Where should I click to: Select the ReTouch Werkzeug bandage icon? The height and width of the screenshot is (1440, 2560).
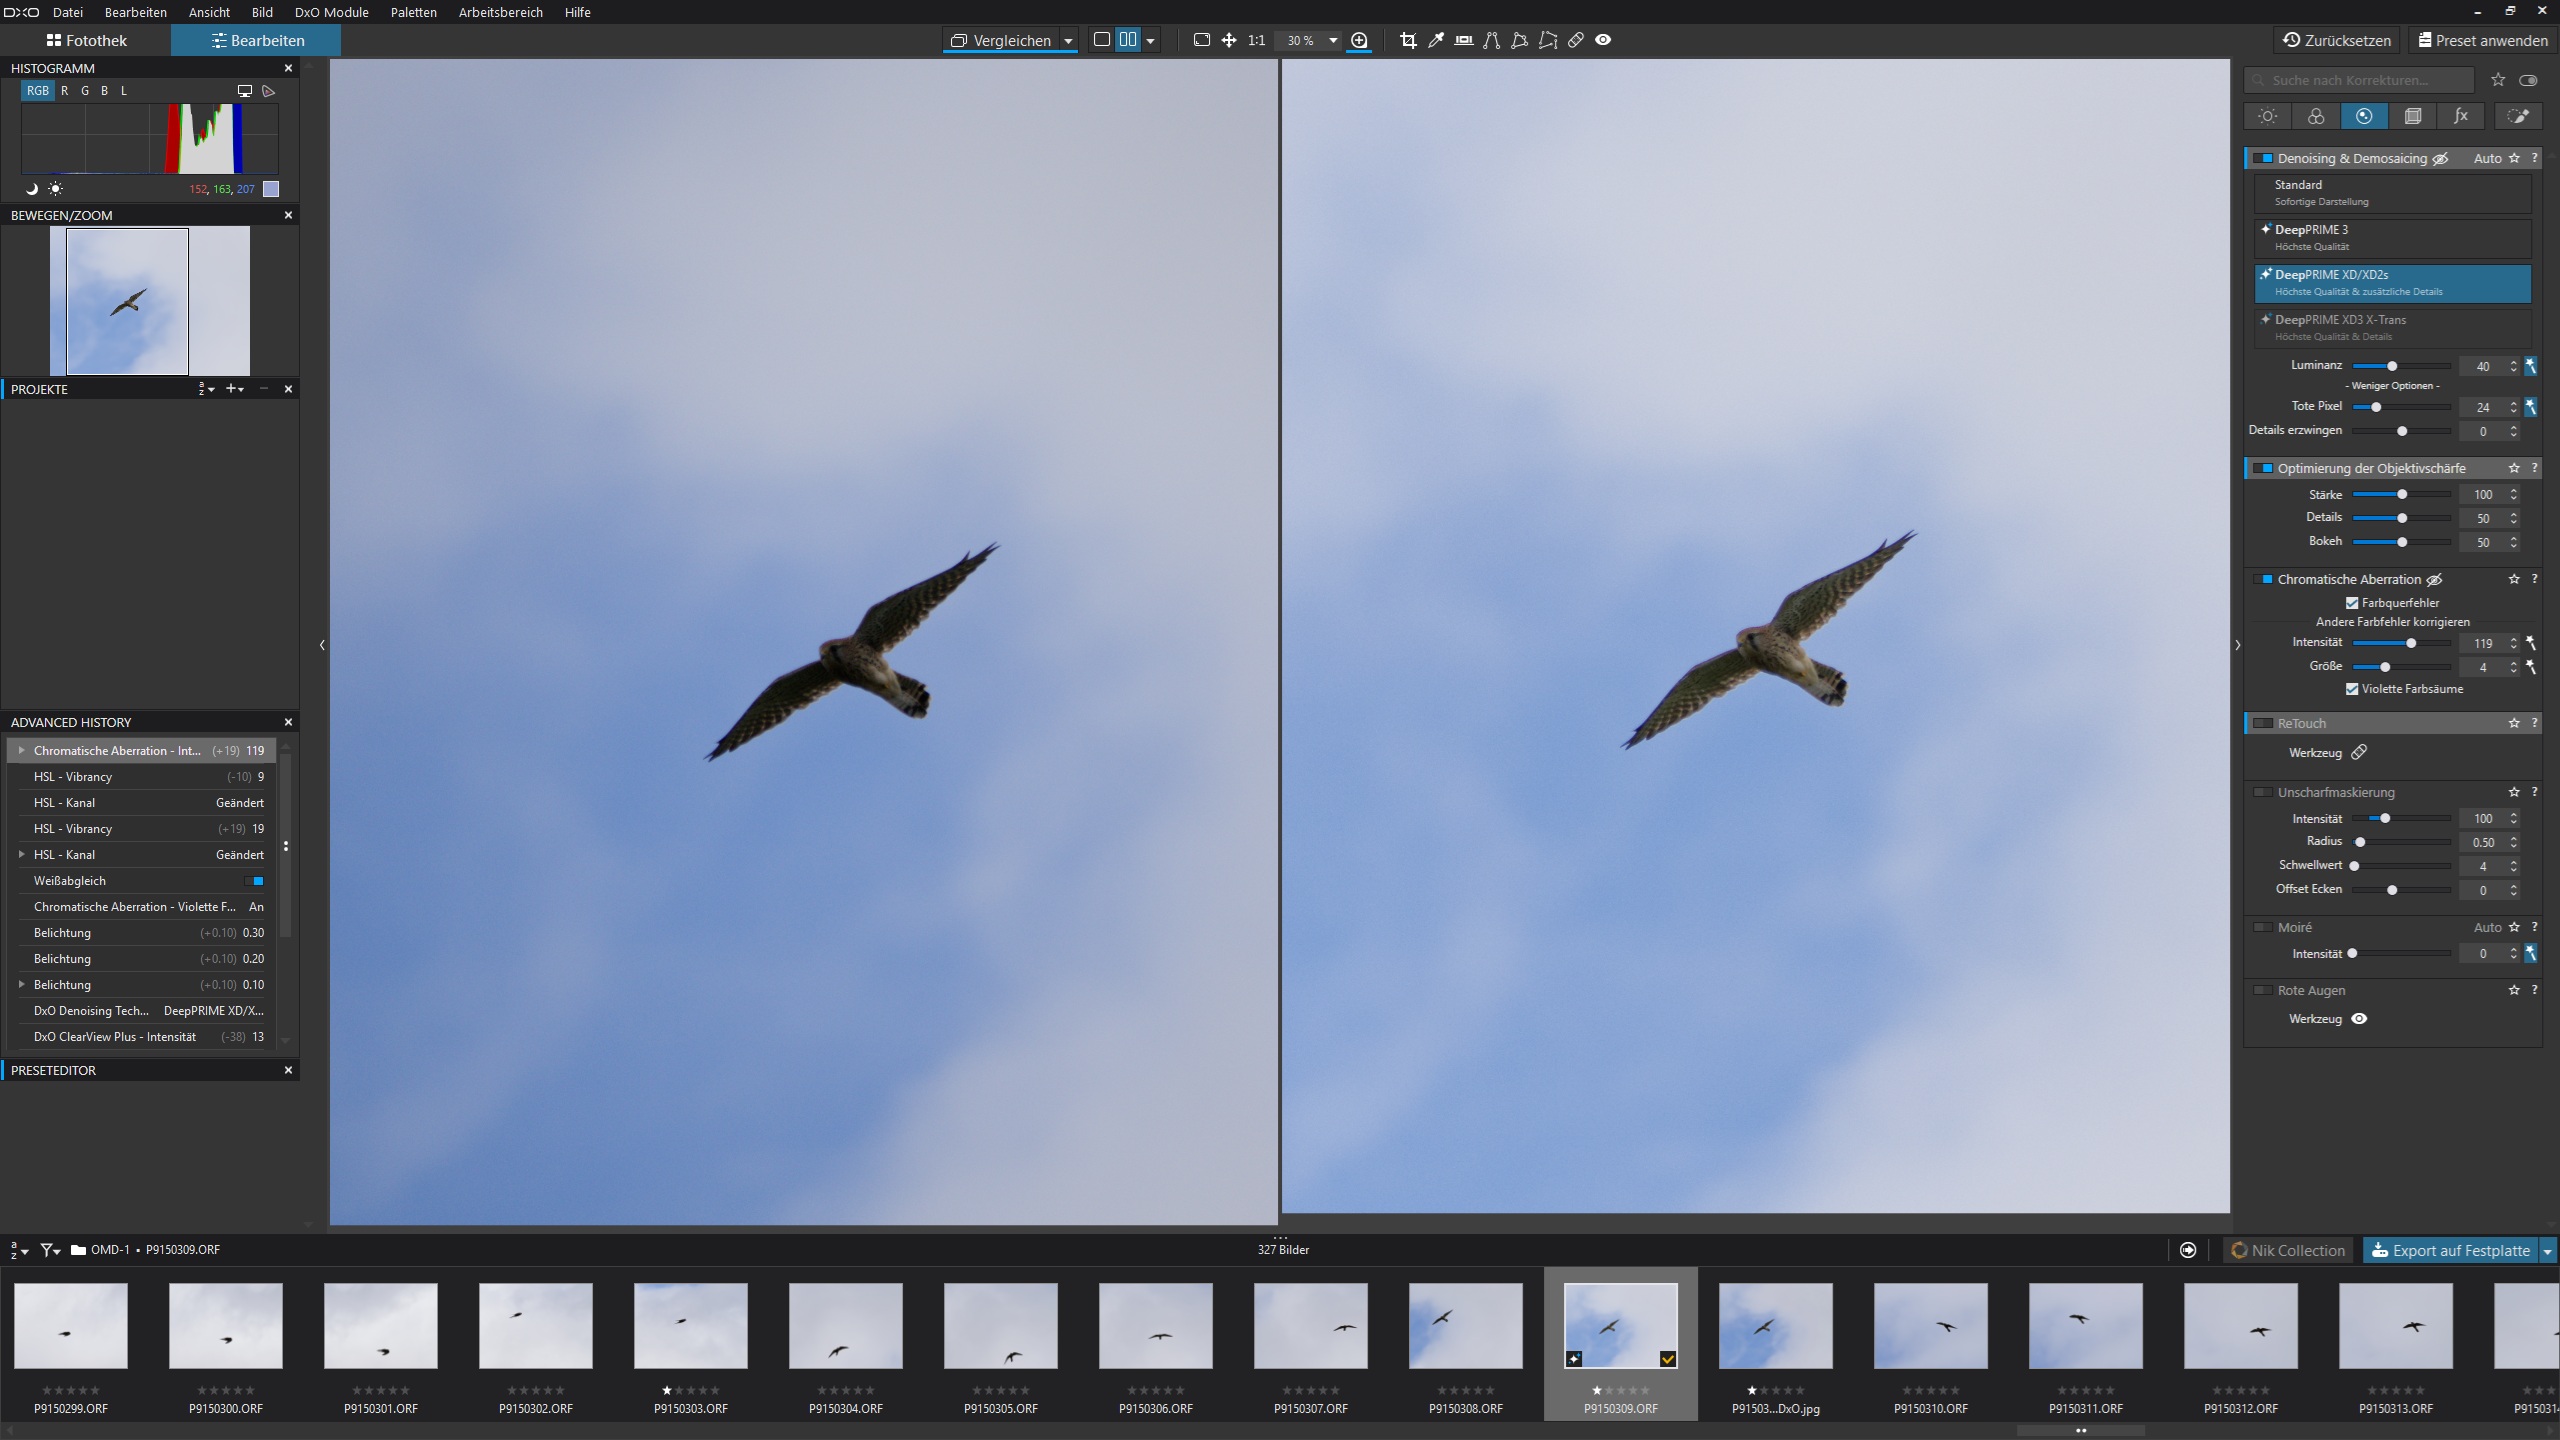[x=2359, y=752]
